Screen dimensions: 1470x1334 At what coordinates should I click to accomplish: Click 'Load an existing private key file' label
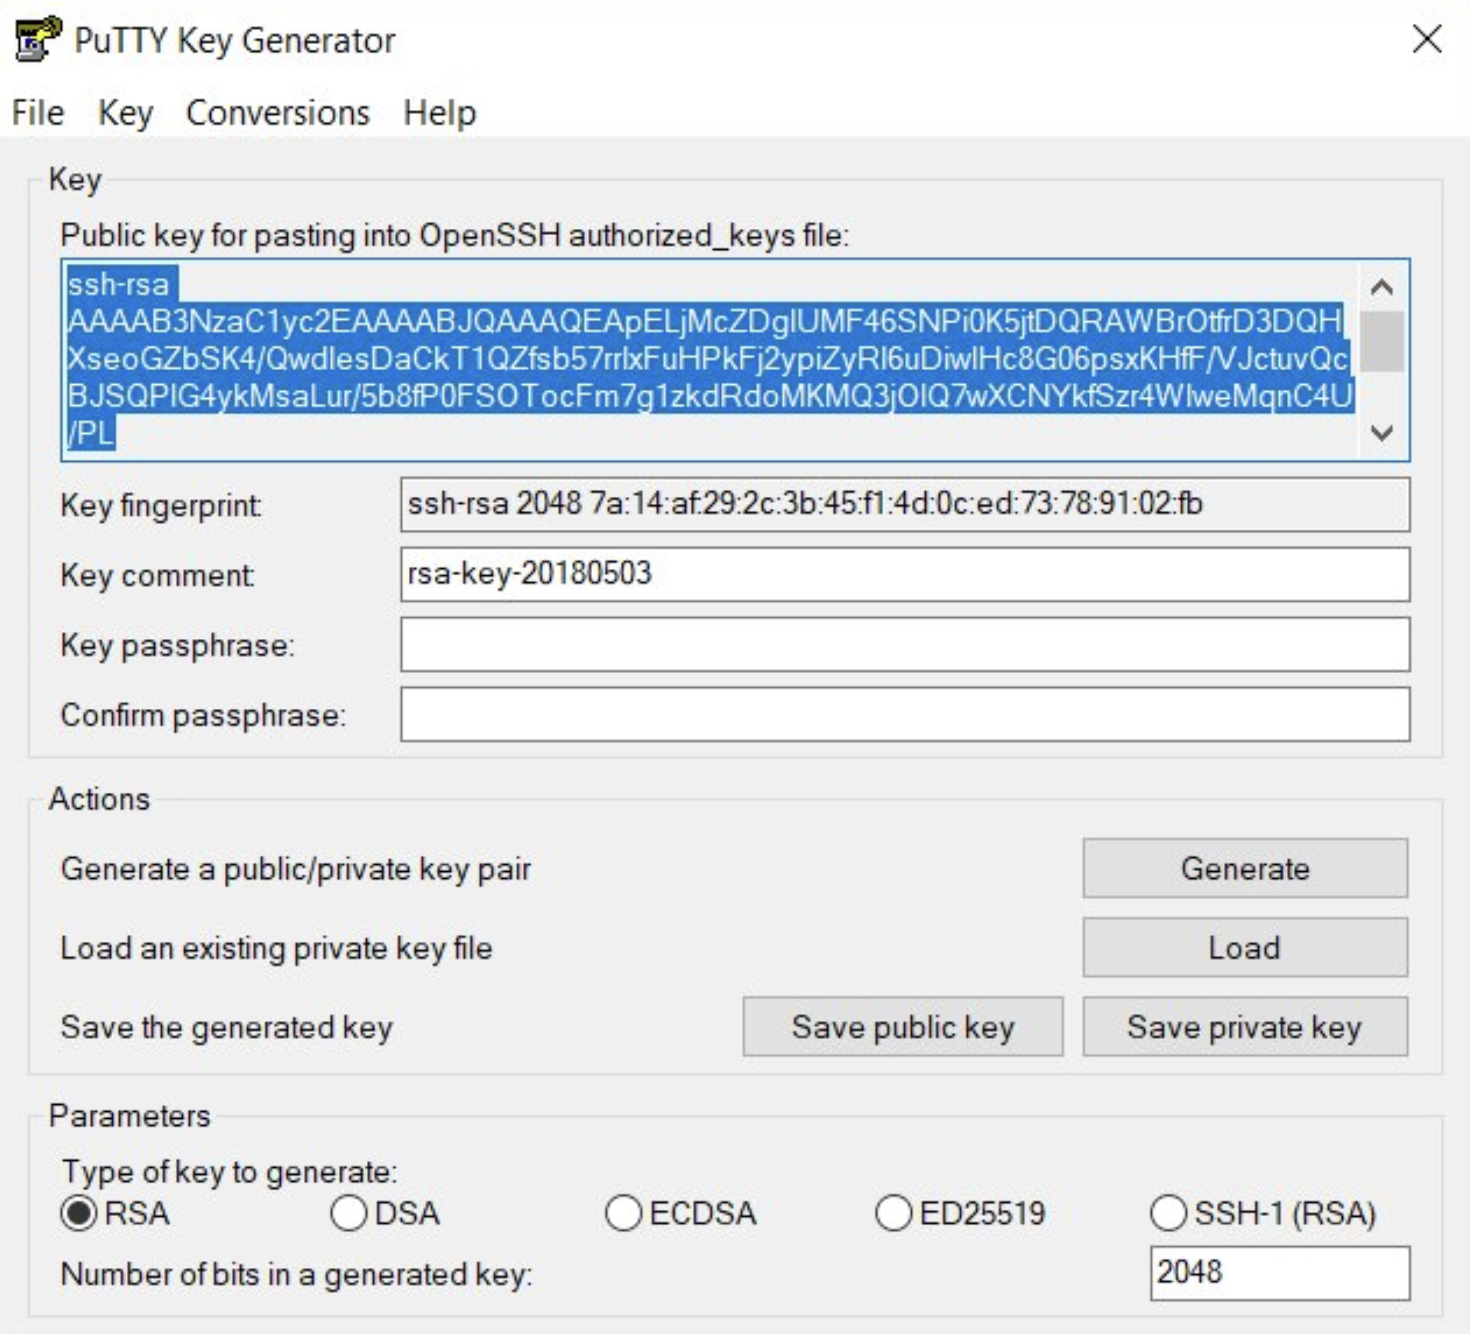276,948
